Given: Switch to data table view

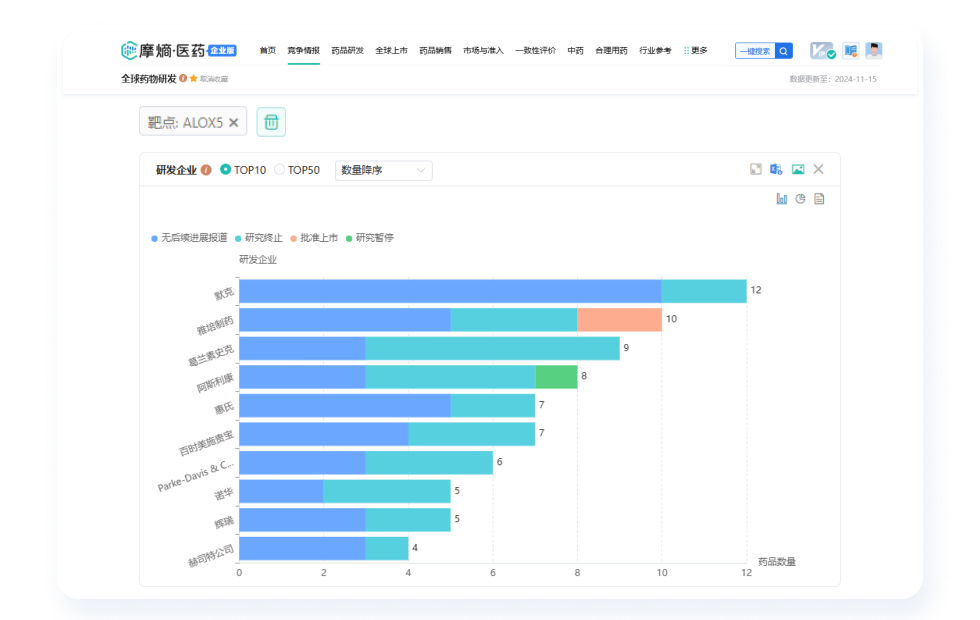Looking at the screenshot, I should click(x=819, y=199).
